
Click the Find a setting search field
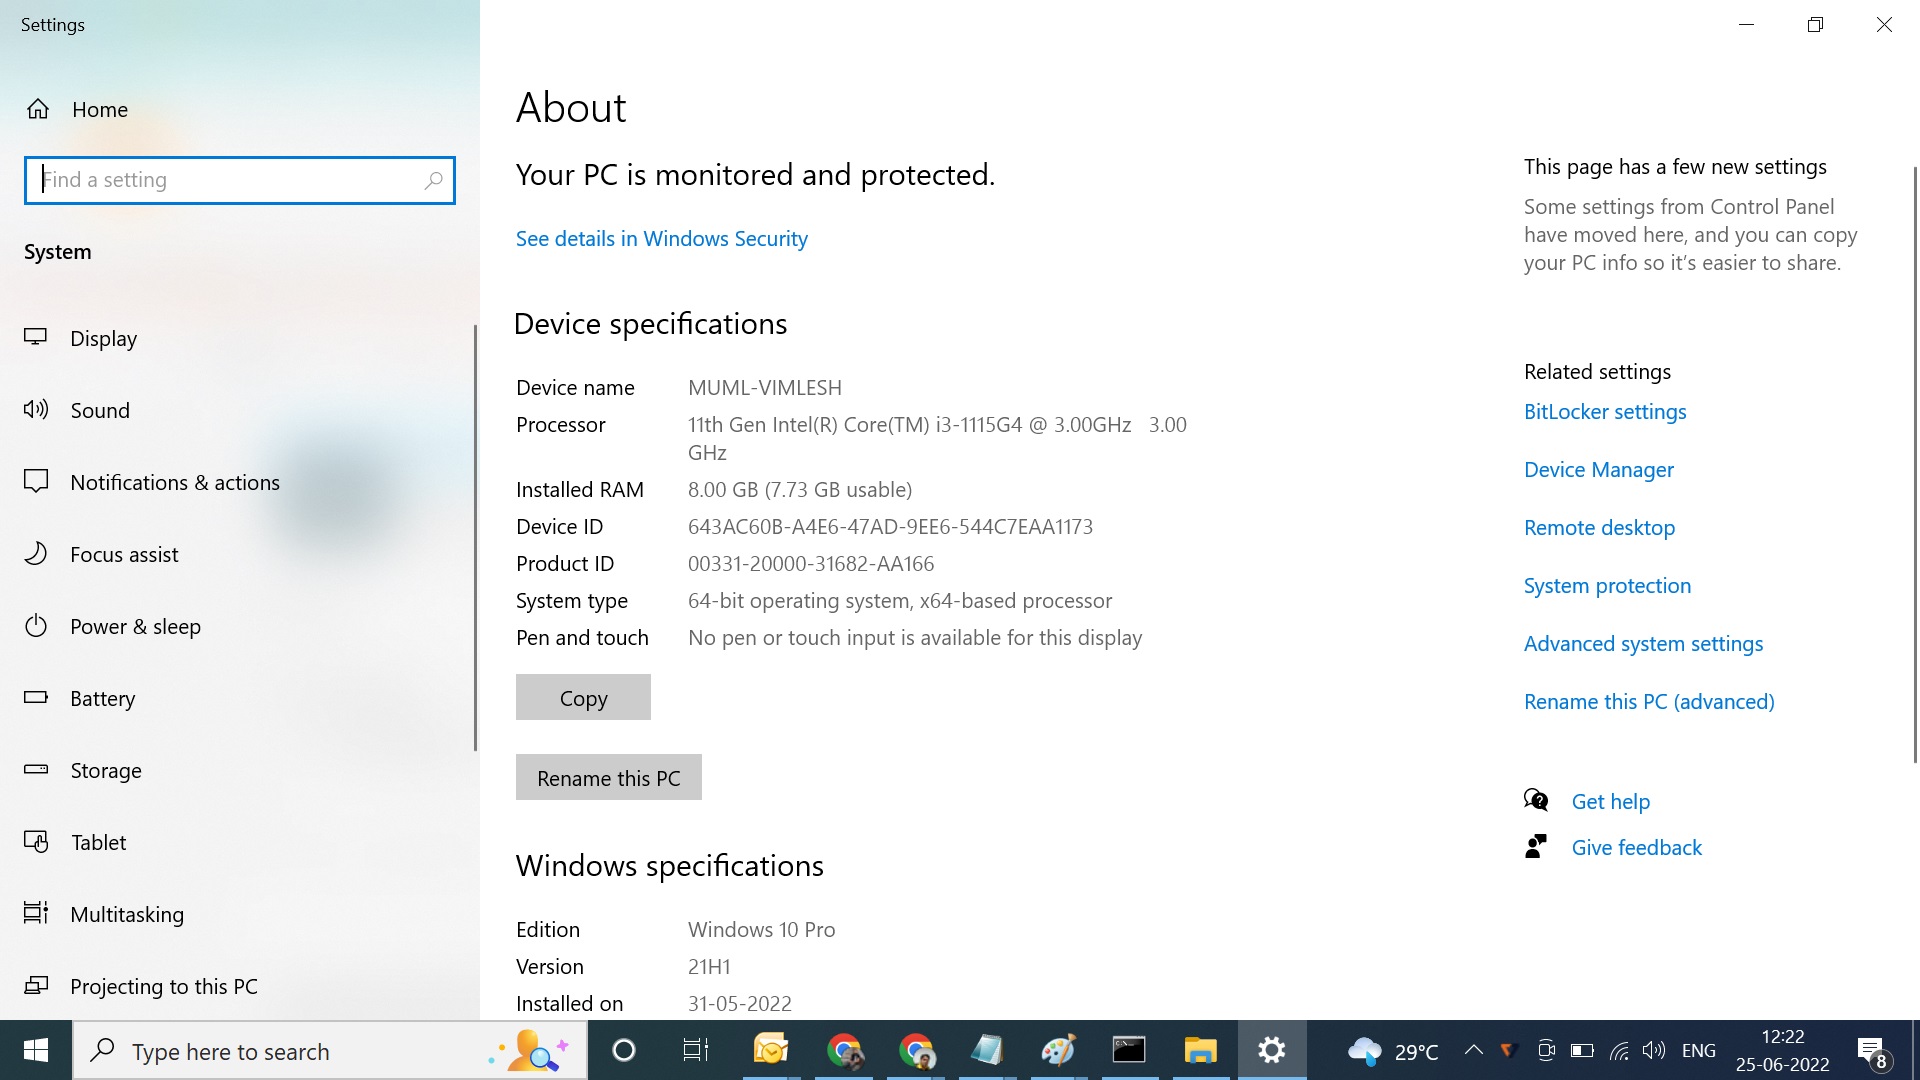point(230,181)
